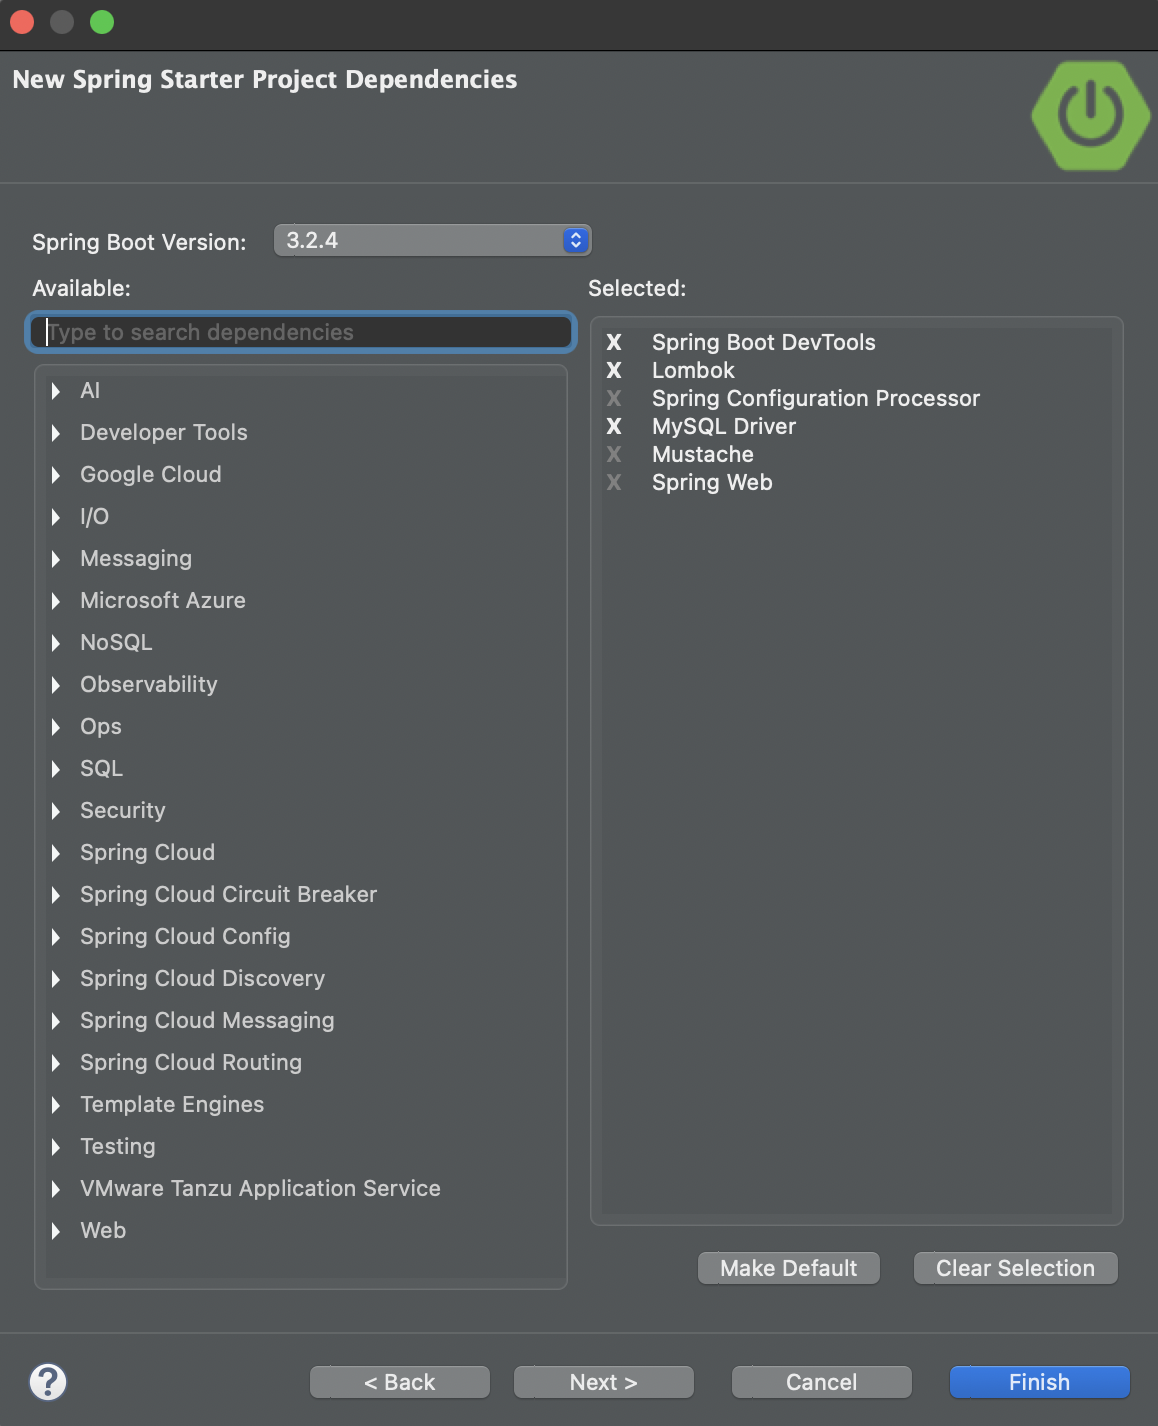Expand the SQL category arrow

click(x=56, y=769)
